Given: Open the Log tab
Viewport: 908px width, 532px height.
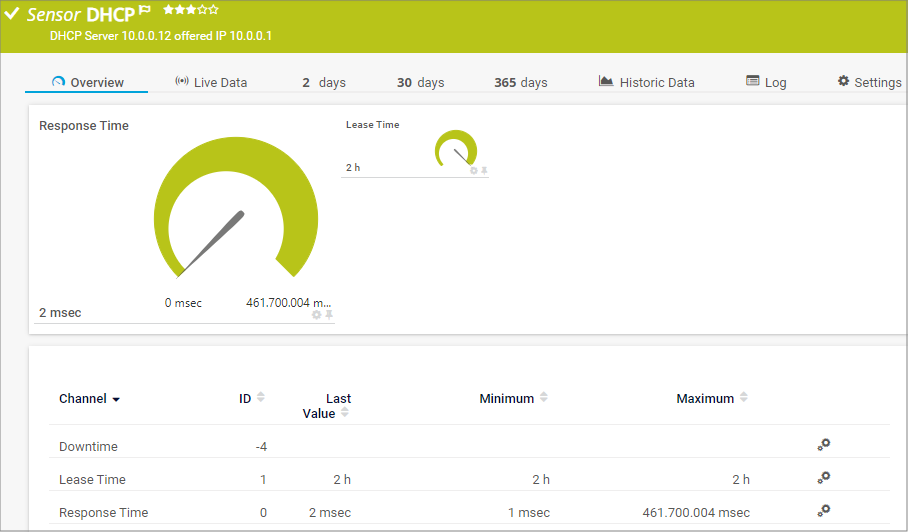Looking at the screenshot, I should click(766, 82).
